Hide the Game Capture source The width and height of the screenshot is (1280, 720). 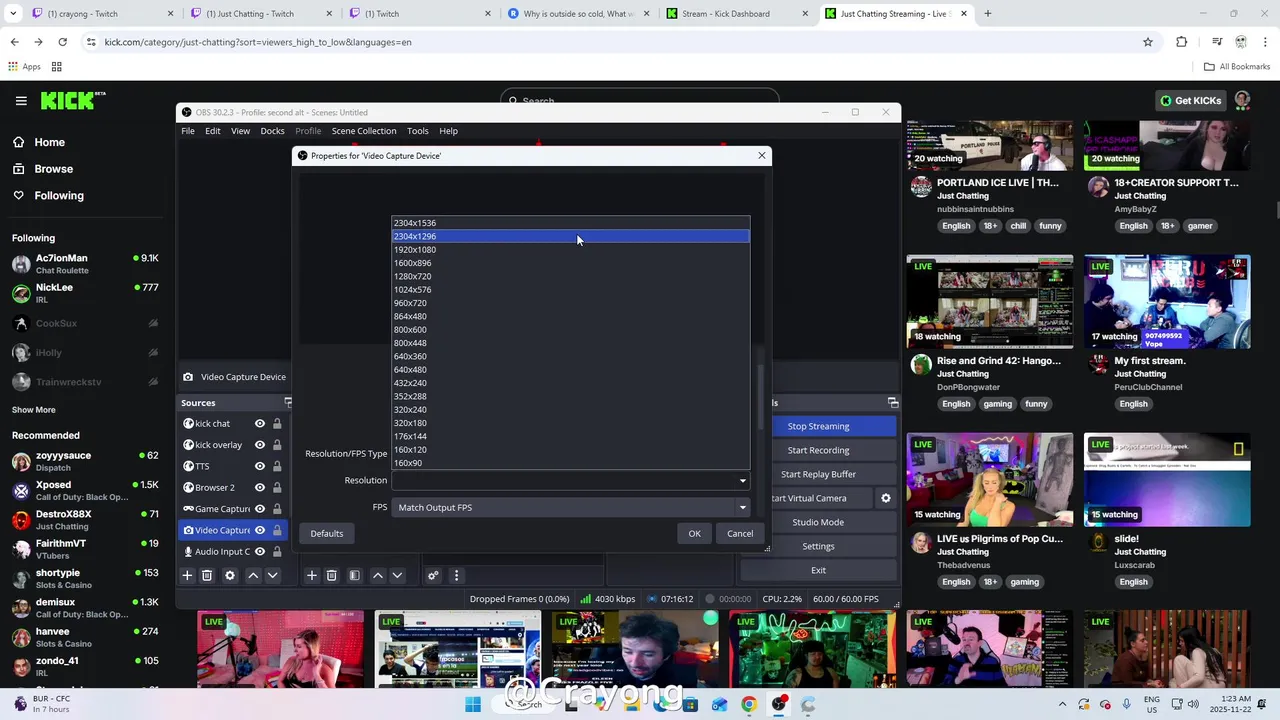pos(260,509)
